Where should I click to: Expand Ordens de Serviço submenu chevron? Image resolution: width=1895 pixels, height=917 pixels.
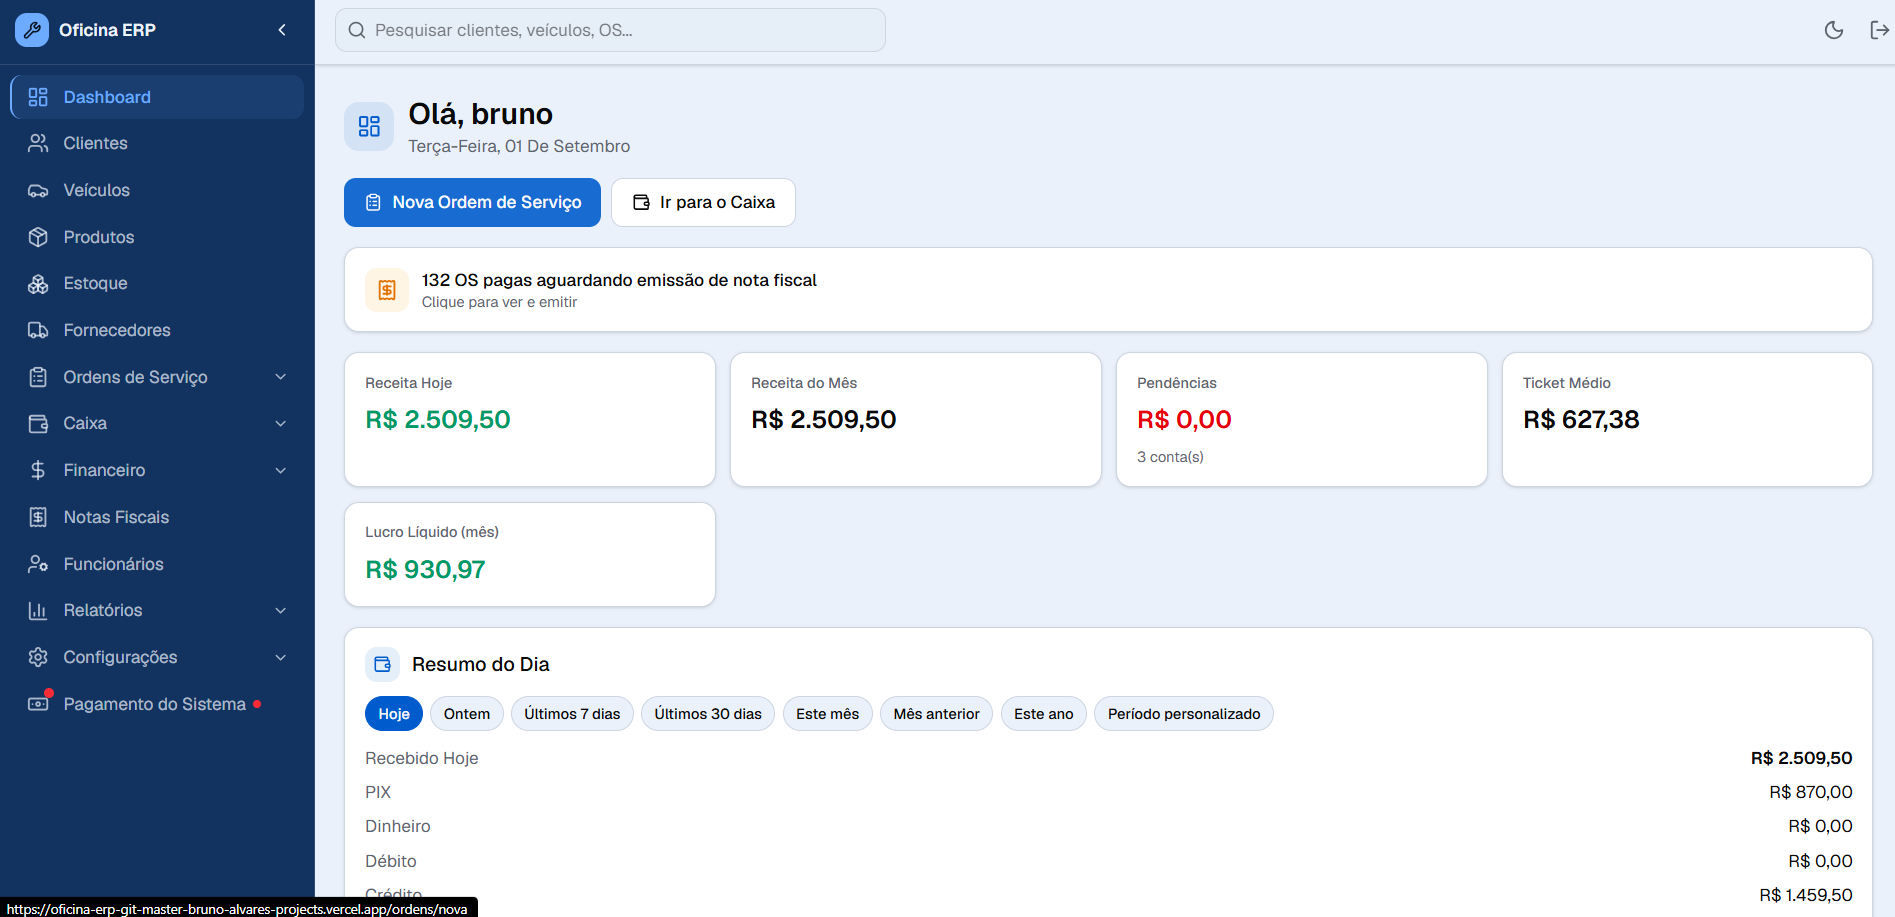pos(281,377)
